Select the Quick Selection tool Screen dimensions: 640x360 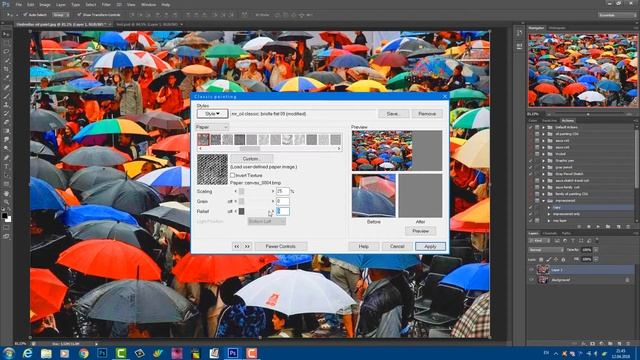click(x=6, y=60)
